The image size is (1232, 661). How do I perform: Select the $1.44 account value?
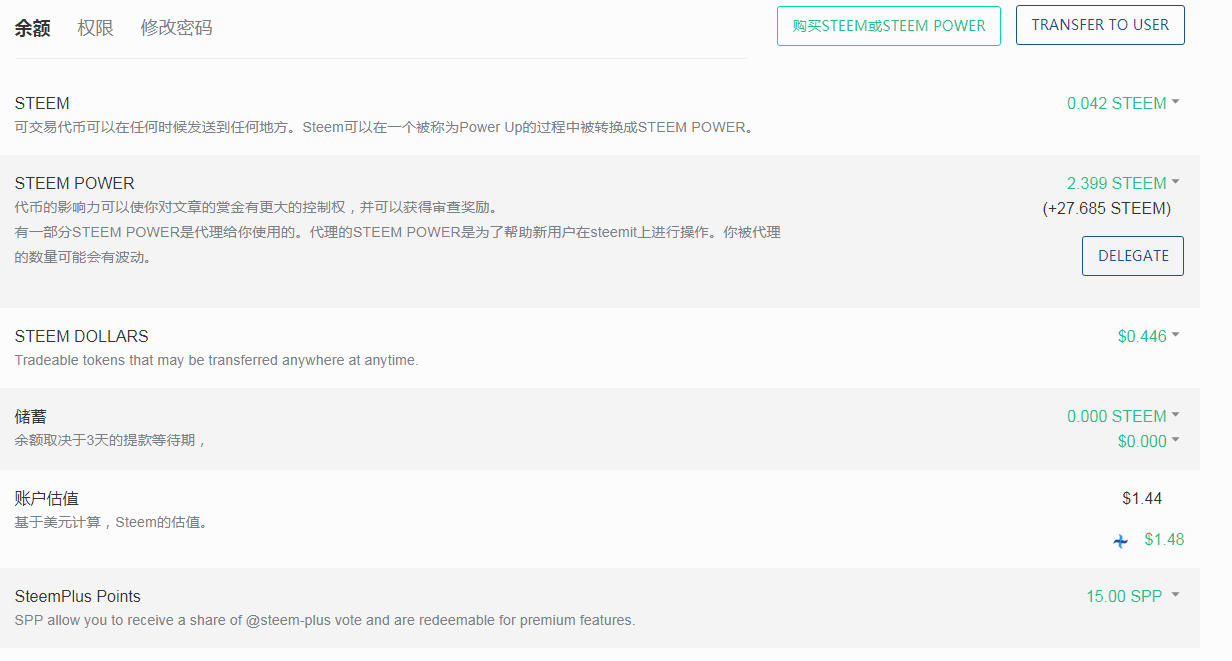point(1142,498)
